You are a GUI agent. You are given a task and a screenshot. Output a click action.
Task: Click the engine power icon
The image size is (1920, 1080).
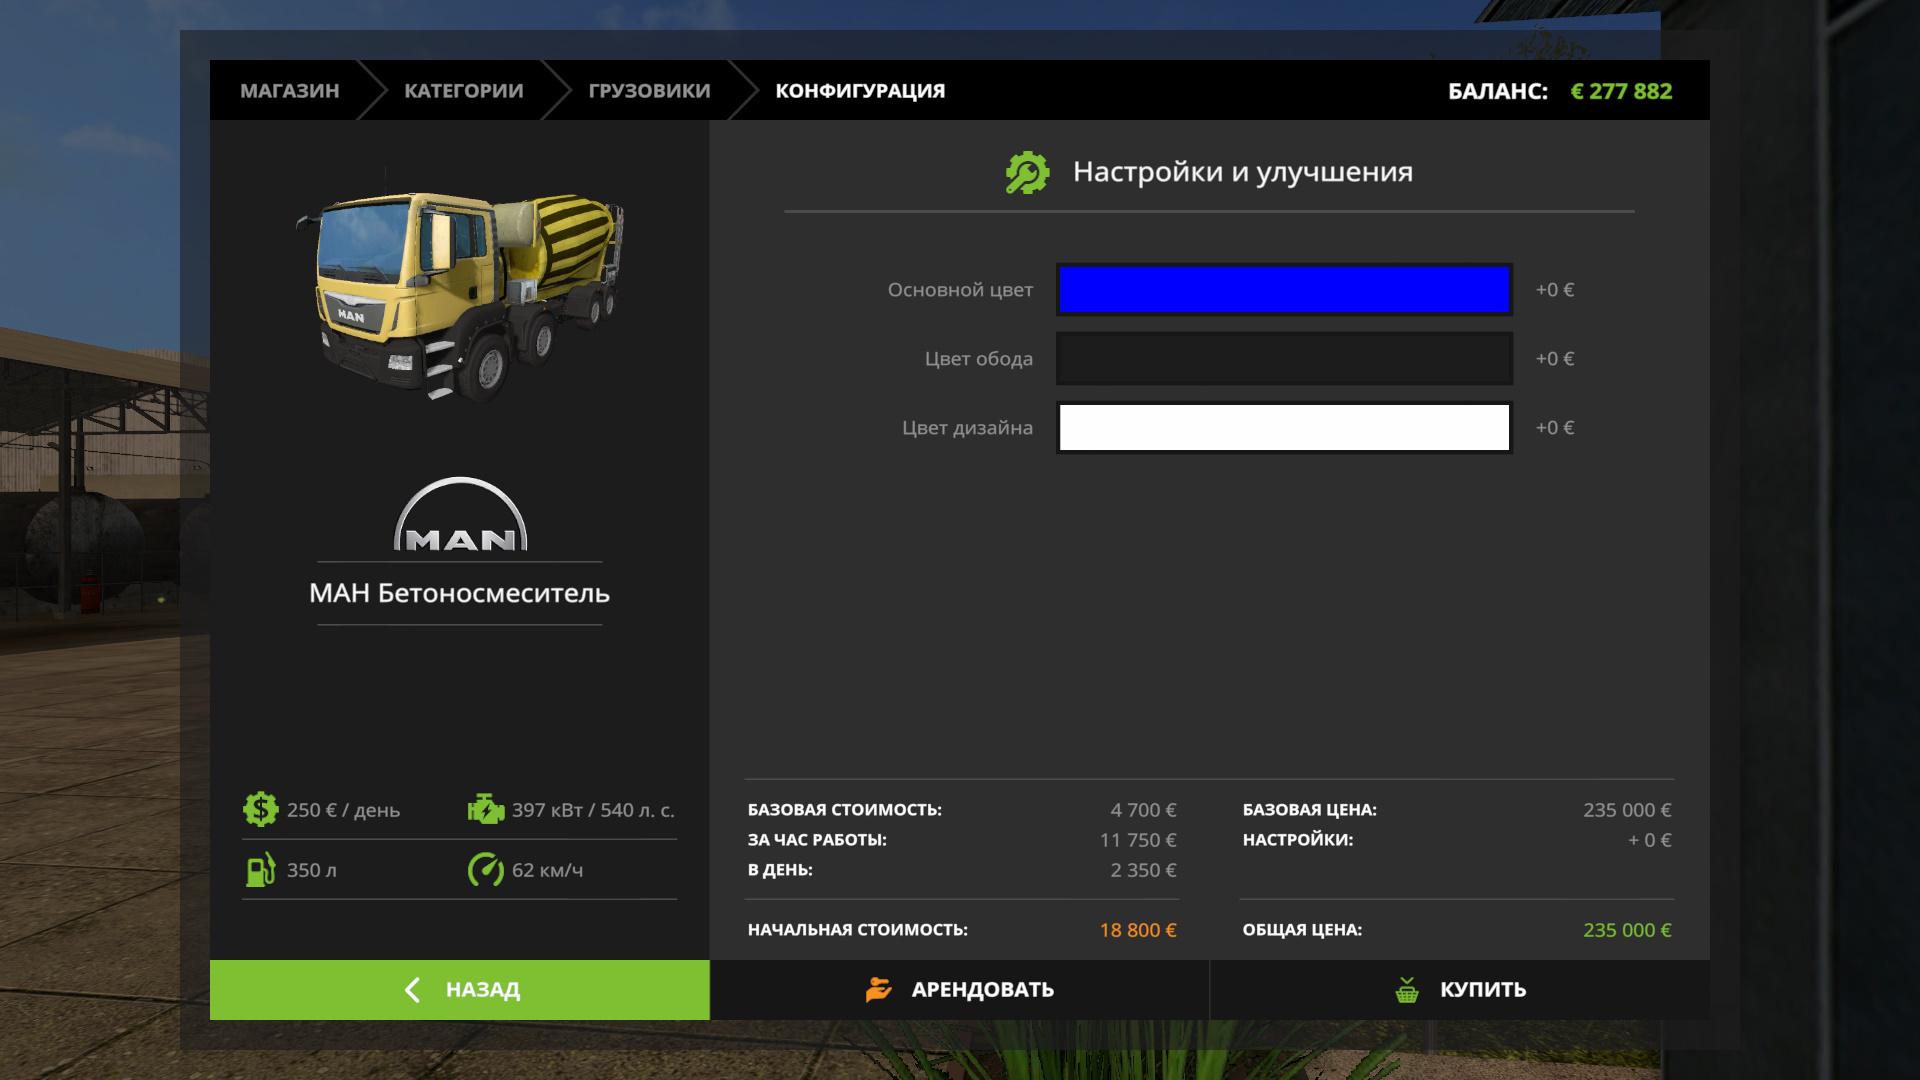486,809
